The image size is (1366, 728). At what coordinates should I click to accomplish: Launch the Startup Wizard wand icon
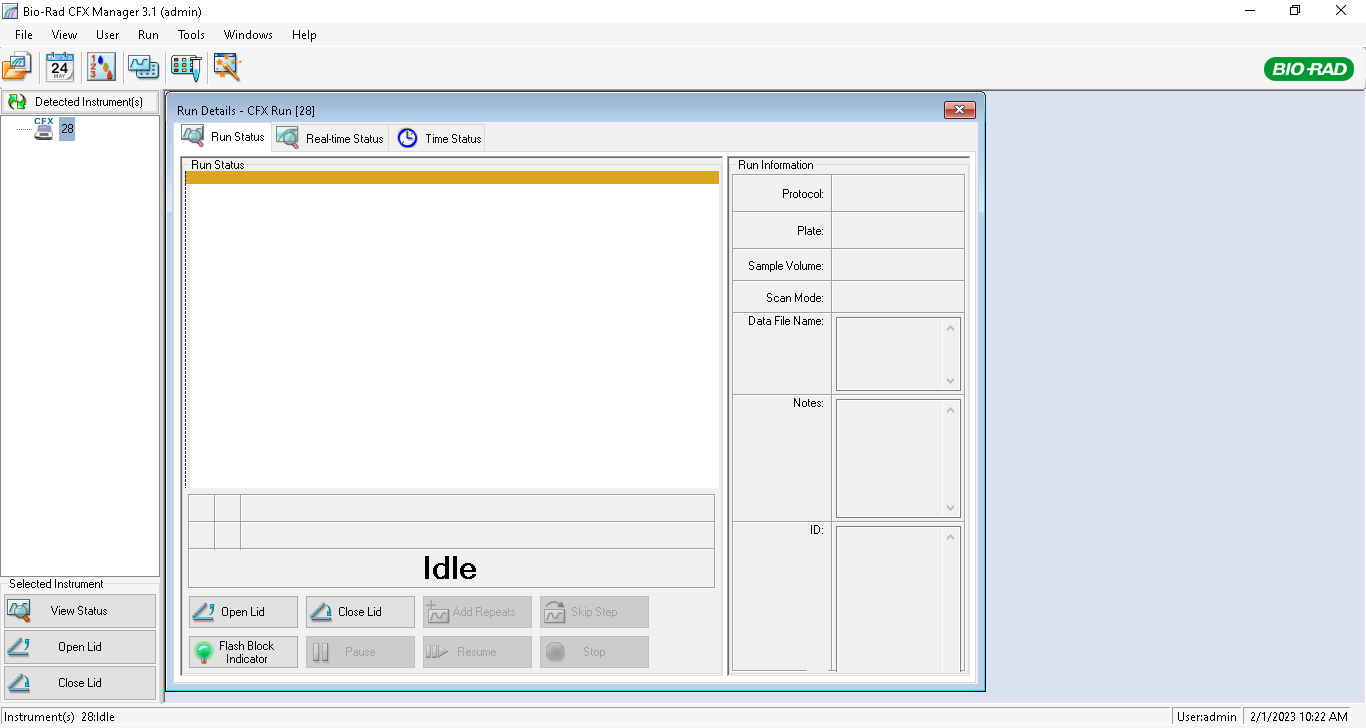tap(228, 67)
